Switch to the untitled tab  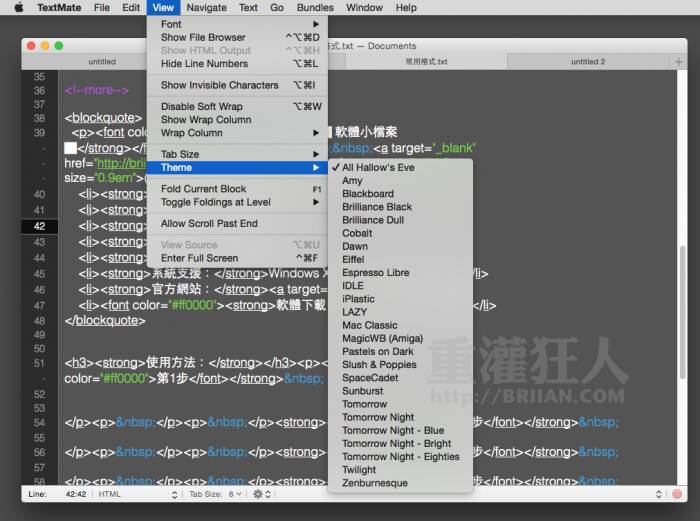click(102, 62)
